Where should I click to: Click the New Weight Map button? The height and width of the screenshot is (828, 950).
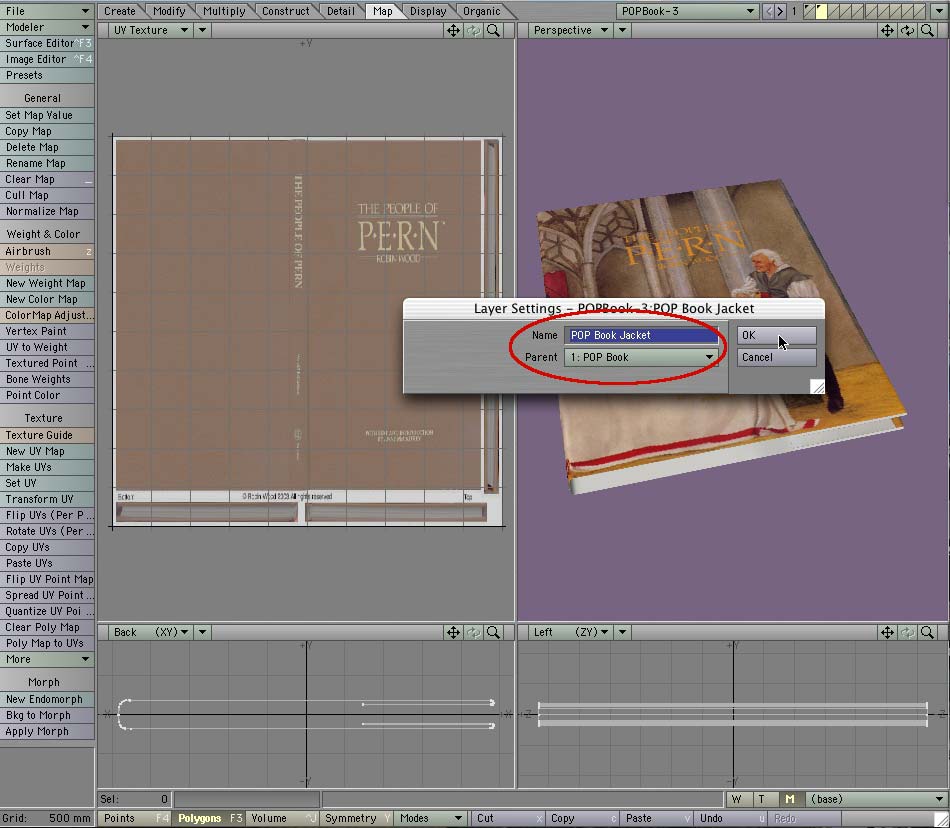pyautogui.click(x=47, y=283)
